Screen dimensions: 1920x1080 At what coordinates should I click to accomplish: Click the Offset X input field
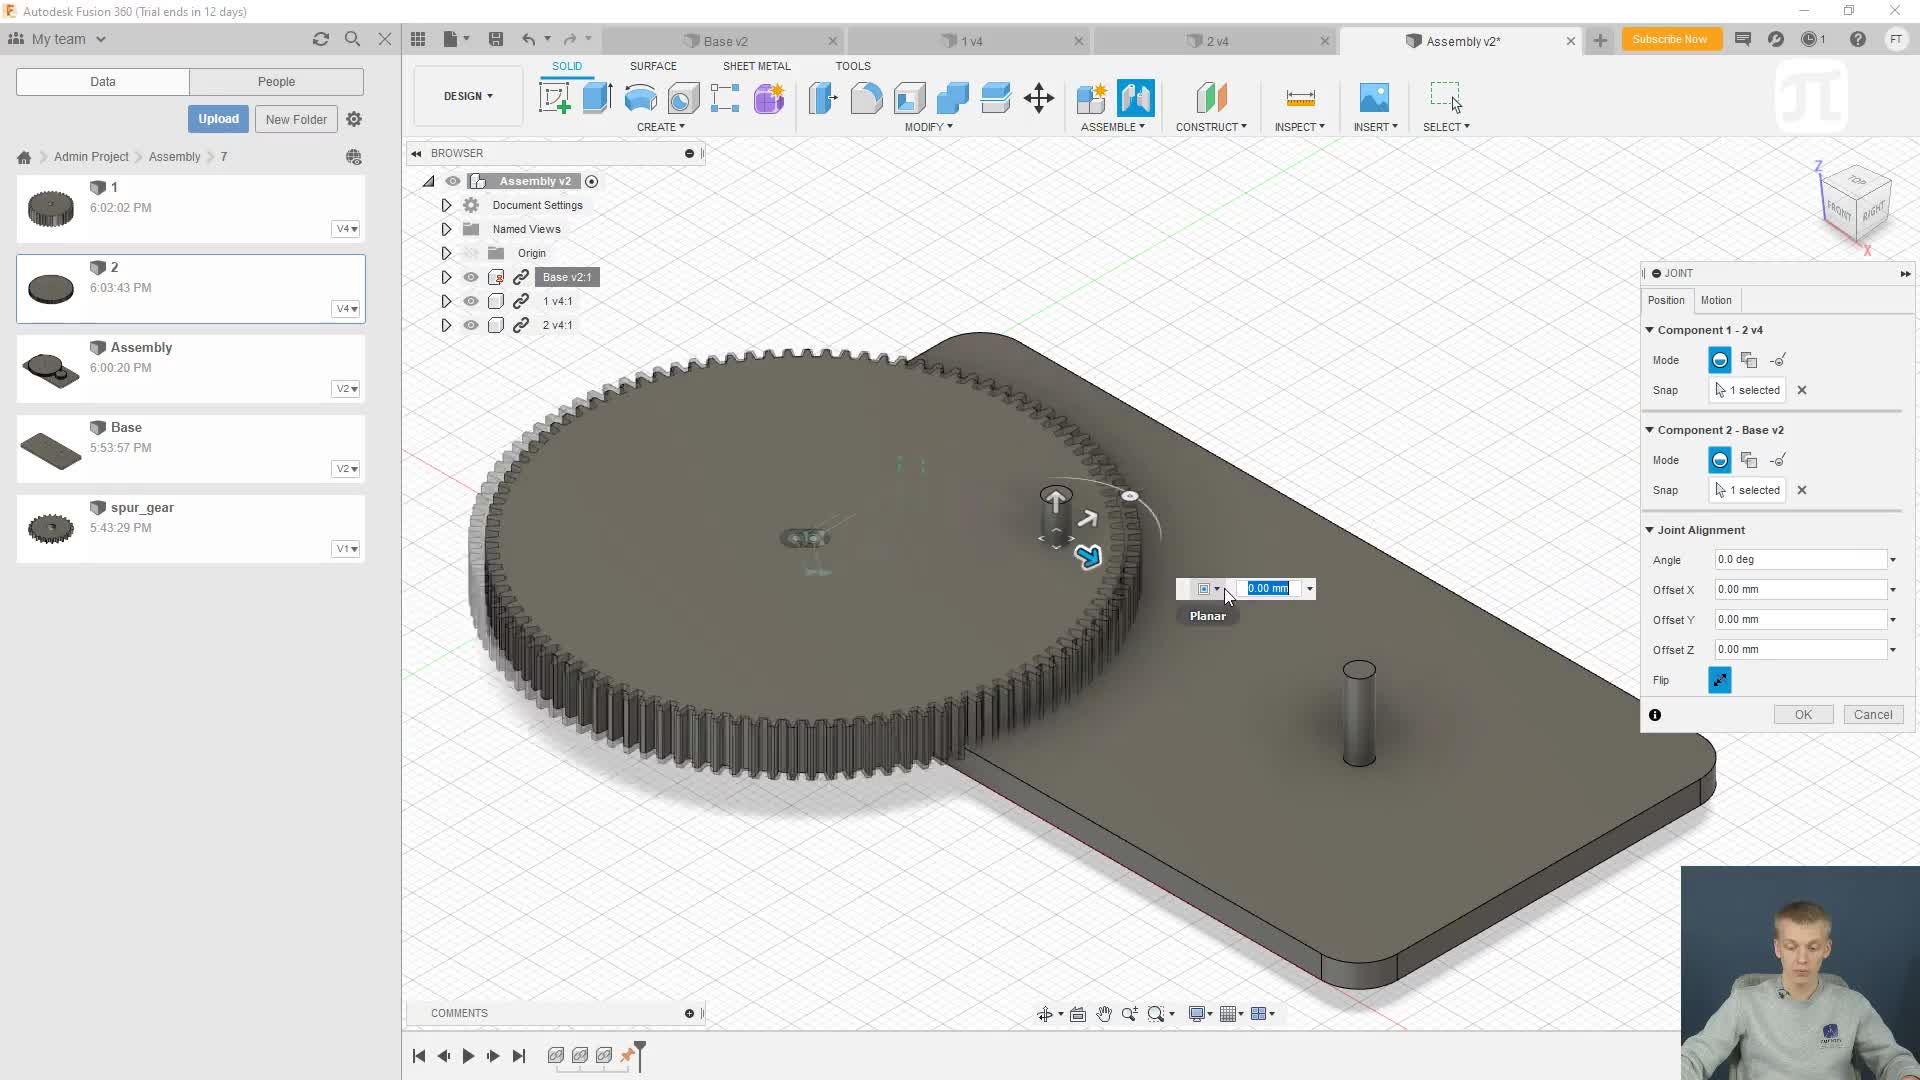click(1800, 590)
